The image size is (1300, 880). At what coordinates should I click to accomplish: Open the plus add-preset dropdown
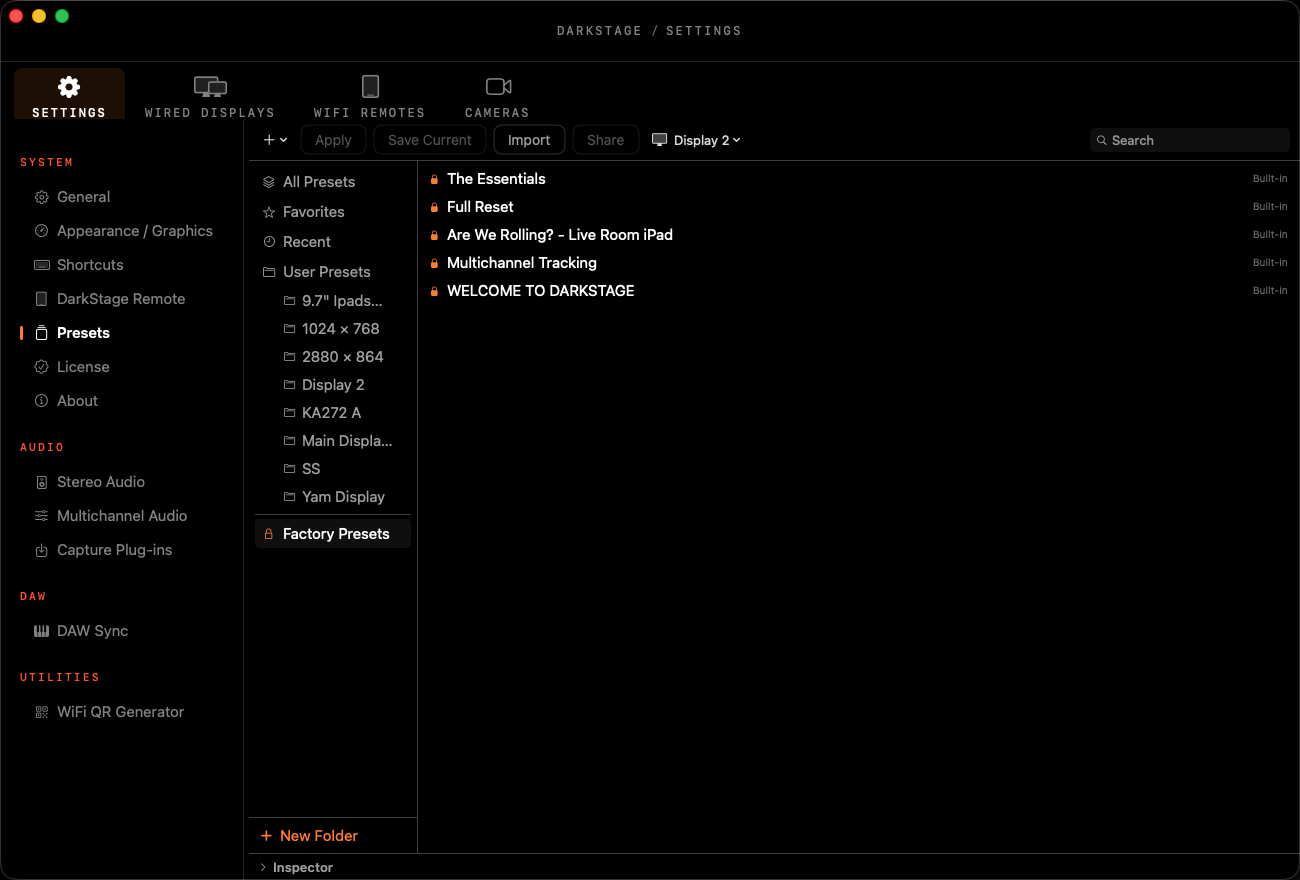[275, 140]
